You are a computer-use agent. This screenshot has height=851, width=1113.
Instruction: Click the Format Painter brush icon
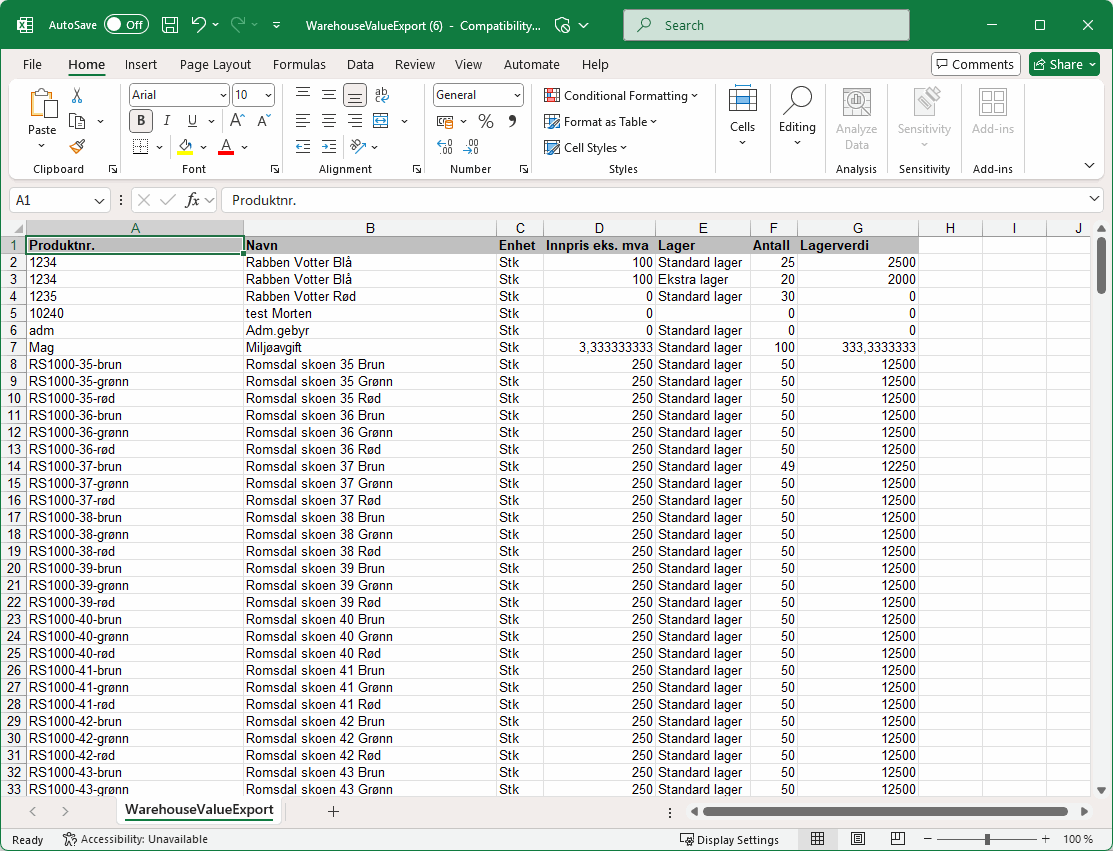click(x=77, y=147)
